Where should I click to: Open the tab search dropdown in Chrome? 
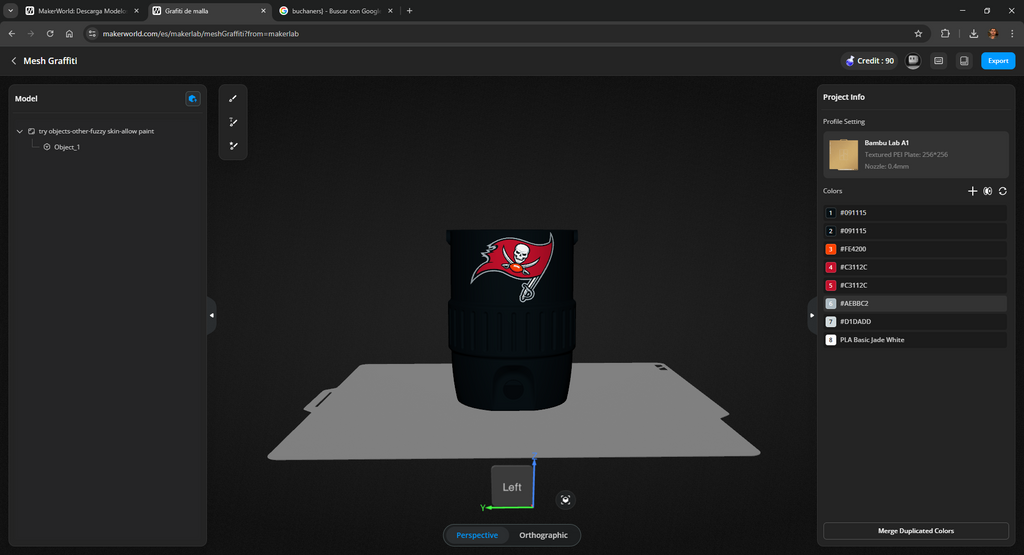10,10
